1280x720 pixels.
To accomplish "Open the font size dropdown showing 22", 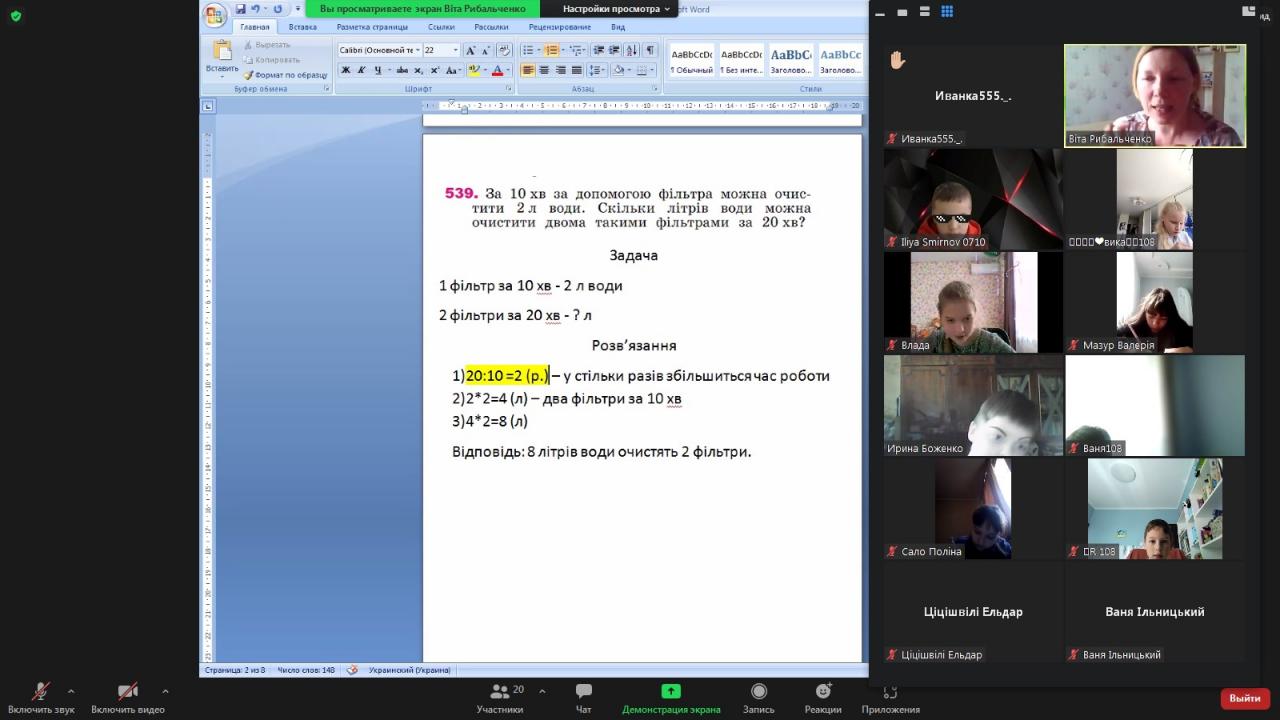I will point(456,50).
